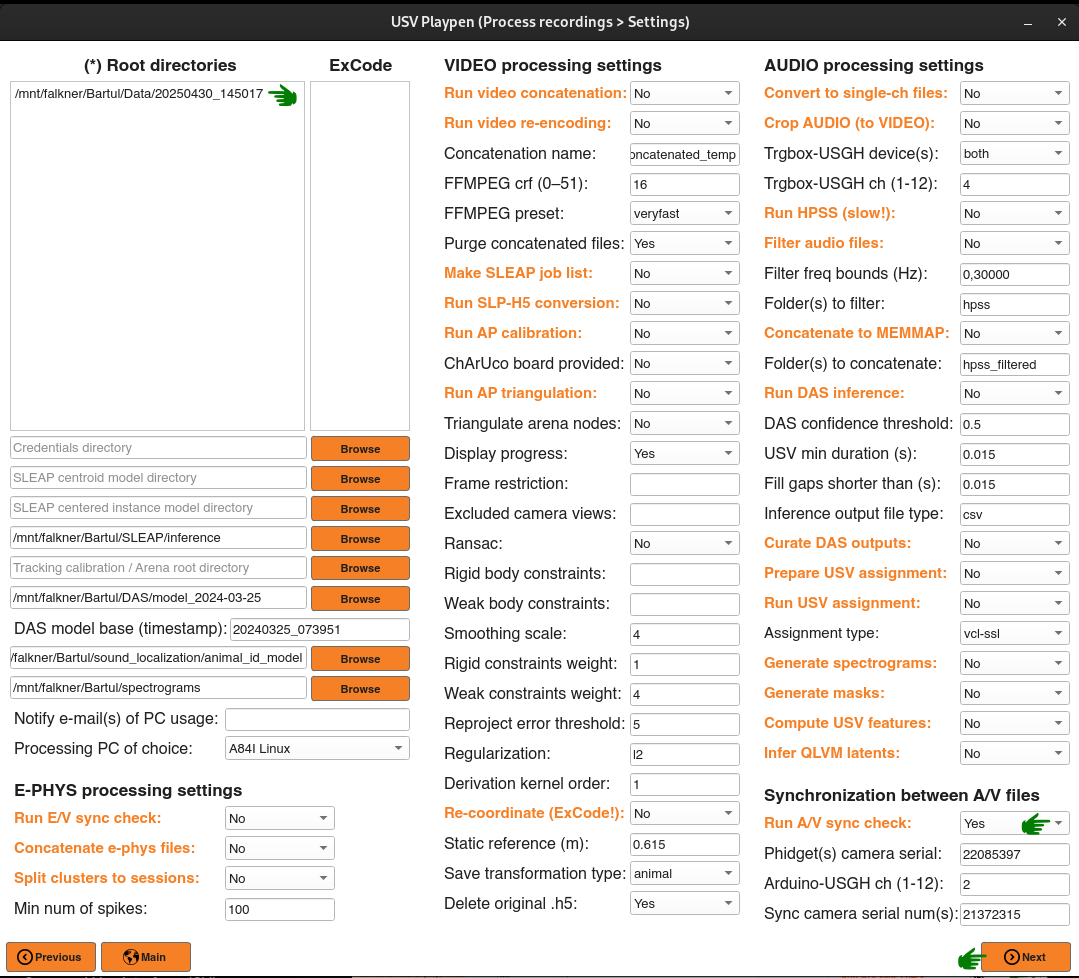Click the DAS confidence threshold field
This screenshot has width=1079, height=978.
pos(1014,424)
